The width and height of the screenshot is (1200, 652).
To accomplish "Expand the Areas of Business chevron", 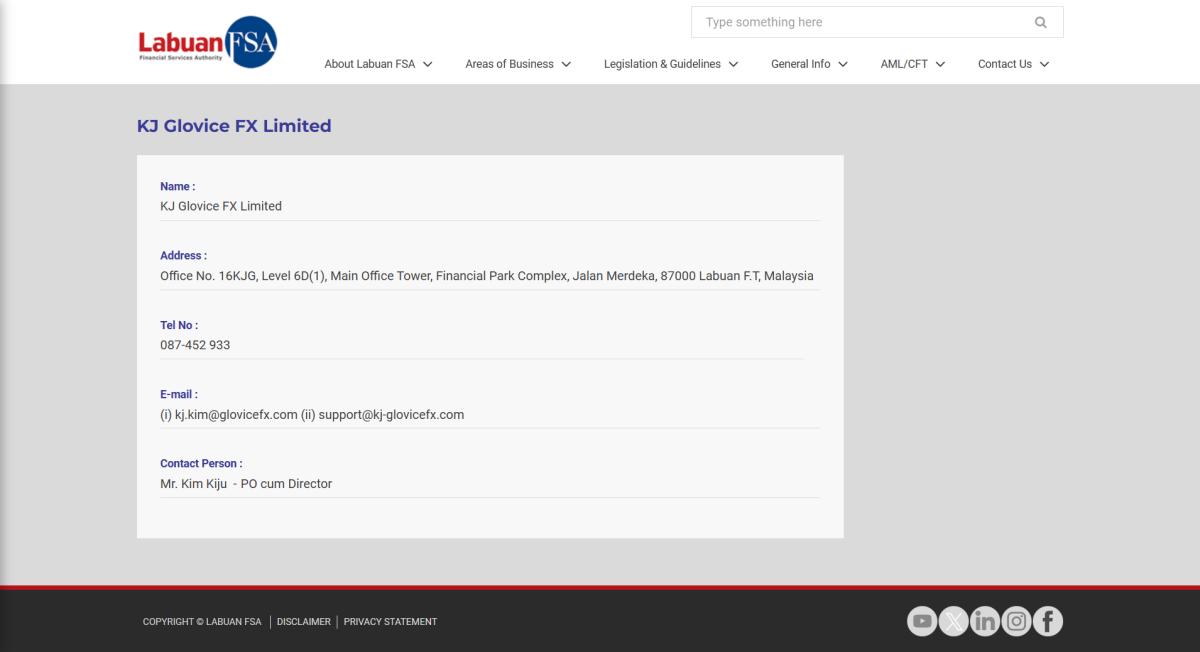I will coord(566,64).
